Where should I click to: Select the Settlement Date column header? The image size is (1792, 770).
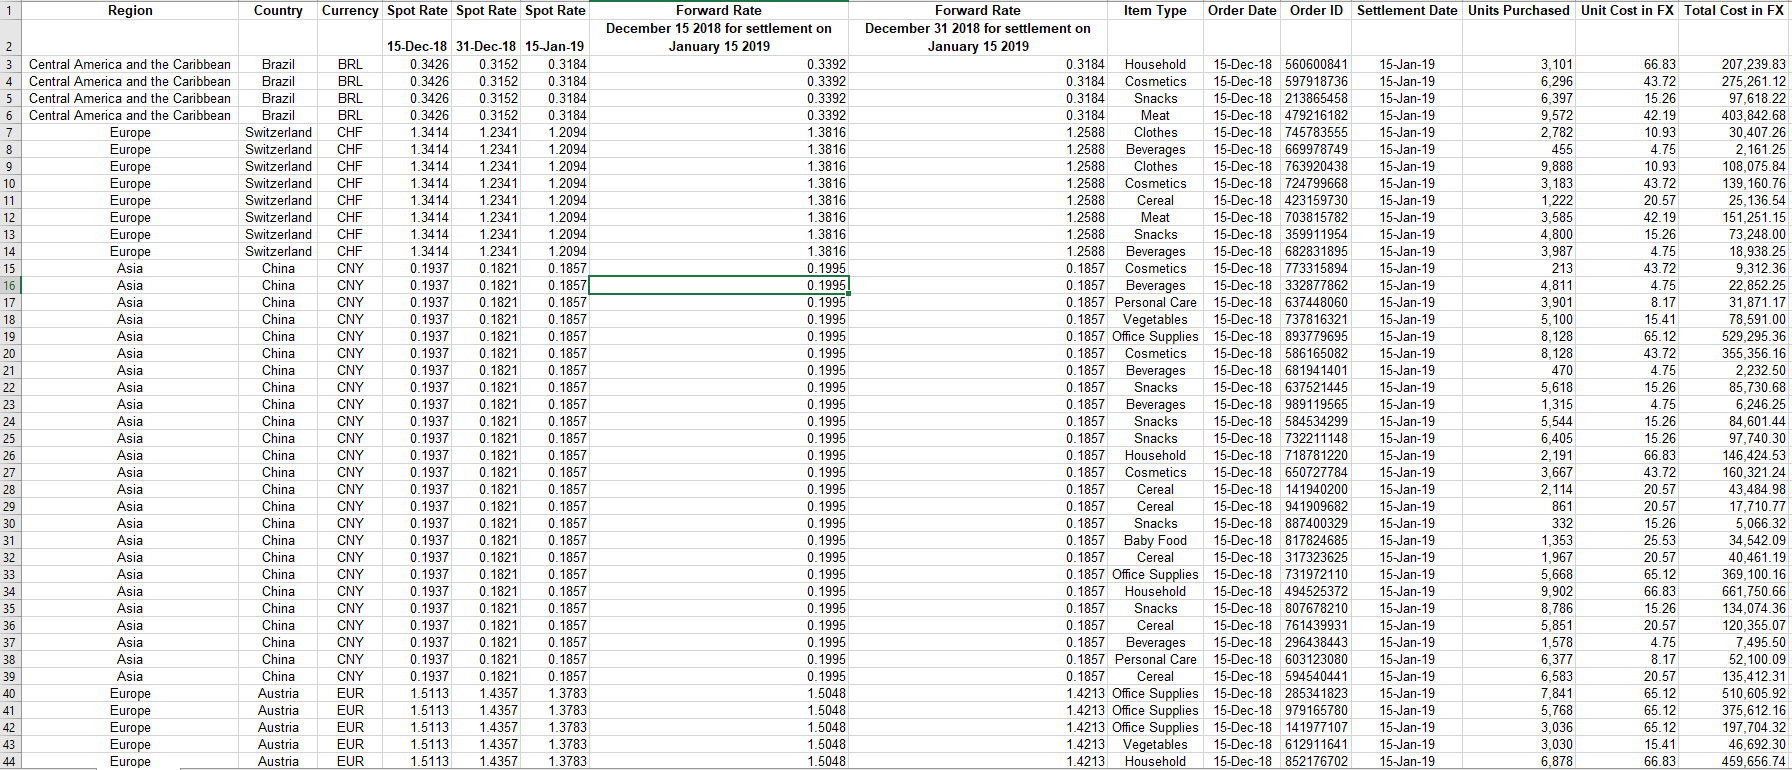pos(1407,11)
